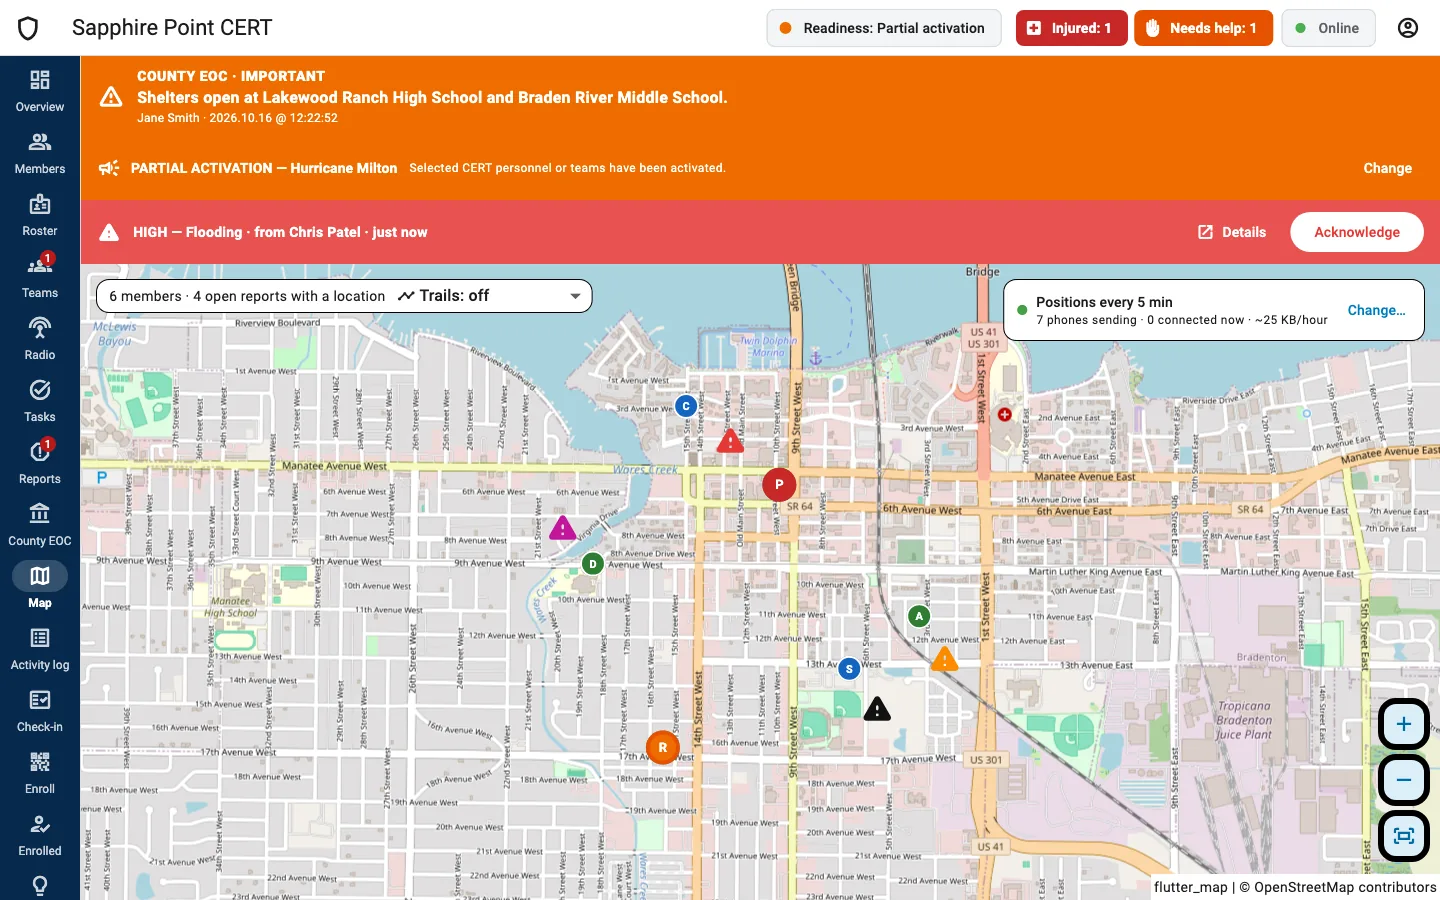The height and width of the screenshot is (900, 1440).
Task: Click the Online status indicator
Action: click(x=1328, y=28)
